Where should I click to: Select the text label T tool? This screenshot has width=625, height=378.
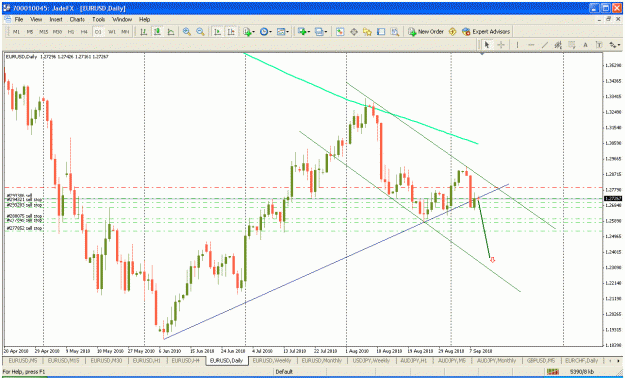[x=599, y=45]
